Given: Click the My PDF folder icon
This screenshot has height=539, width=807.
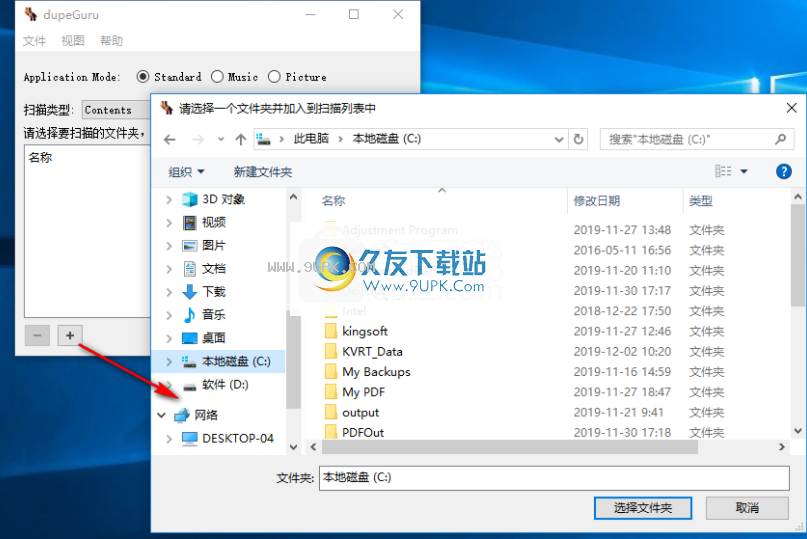Looking at the screenshot, I should coord(331,392).
